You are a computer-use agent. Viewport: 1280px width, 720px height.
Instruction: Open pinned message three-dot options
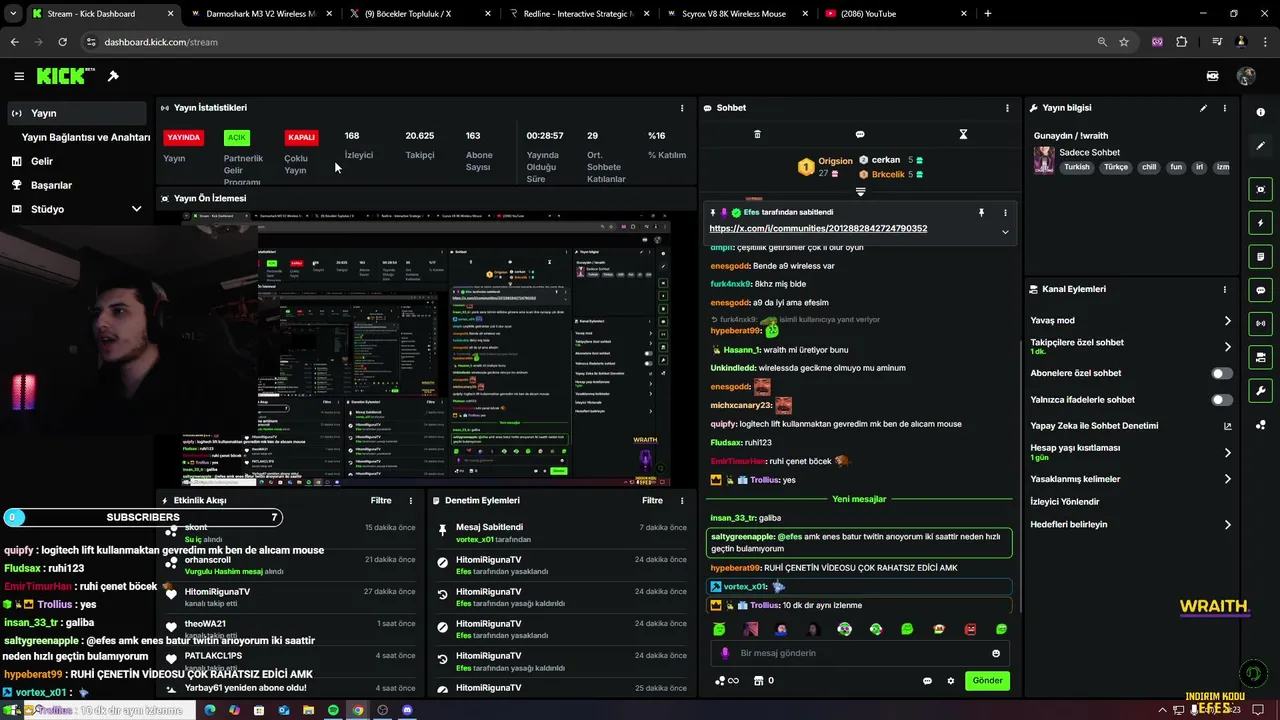[x=1005, y=213]
